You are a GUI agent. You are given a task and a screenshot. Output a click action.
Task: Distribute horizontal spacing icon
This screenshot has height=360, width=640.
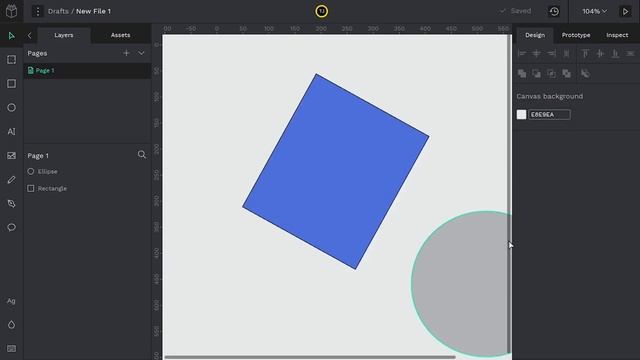[x=567, y=53]
